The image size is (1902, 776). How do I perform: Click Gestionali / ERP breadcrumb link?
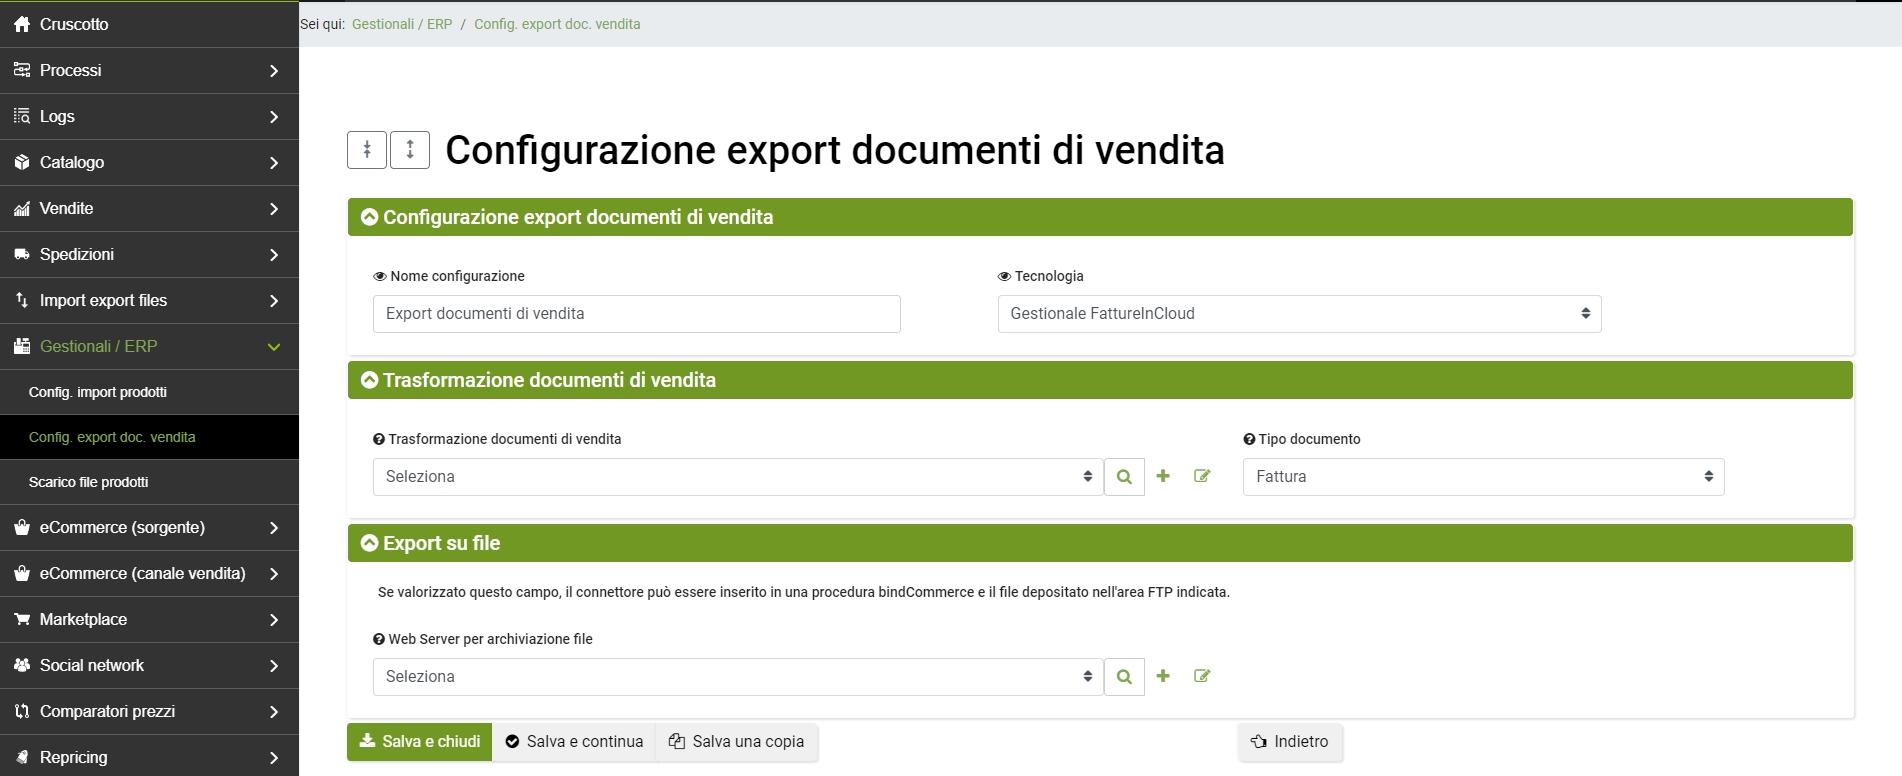pyautogui.click(x=402, y=24)
